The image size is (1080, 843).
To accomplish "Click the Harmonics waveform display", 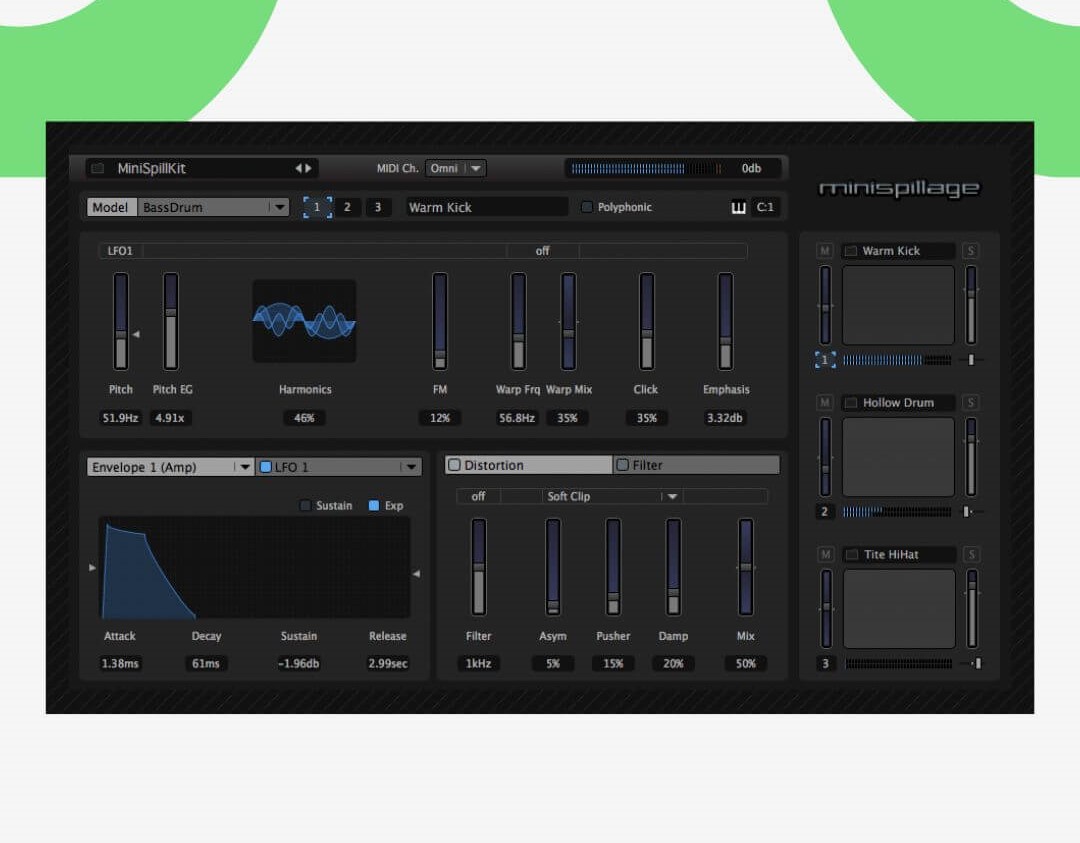I will [x=304, y=321].
